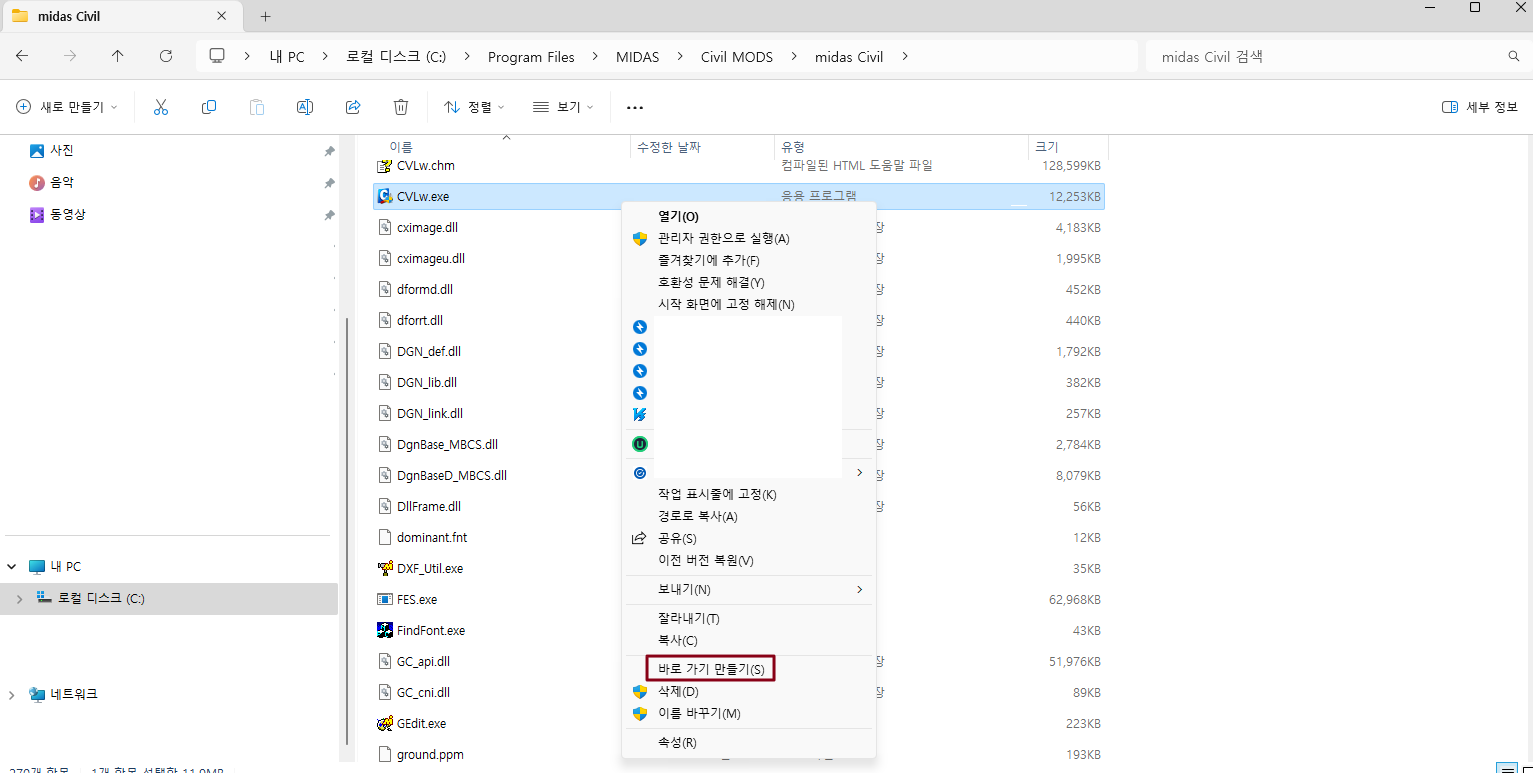Image resolution: width=1533 pixels, height=773 pixels.
Task: Click the PC monitor icon in the address bar
Action: [217, 56]
